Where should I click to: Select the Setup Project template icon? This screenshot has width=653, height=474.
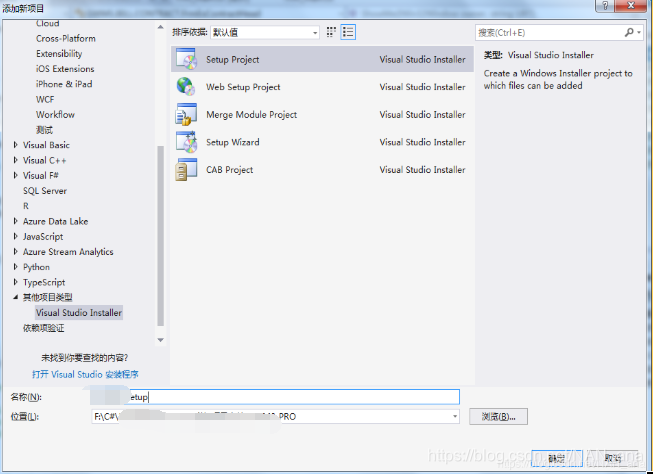(x=186, y=59)
